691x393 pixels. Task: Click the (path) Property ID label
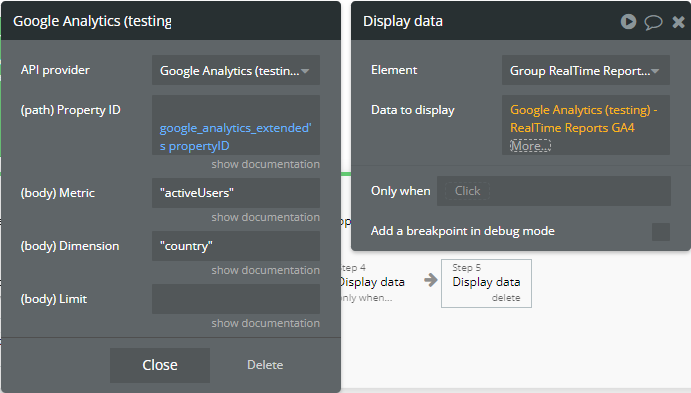tap(71, 110)
